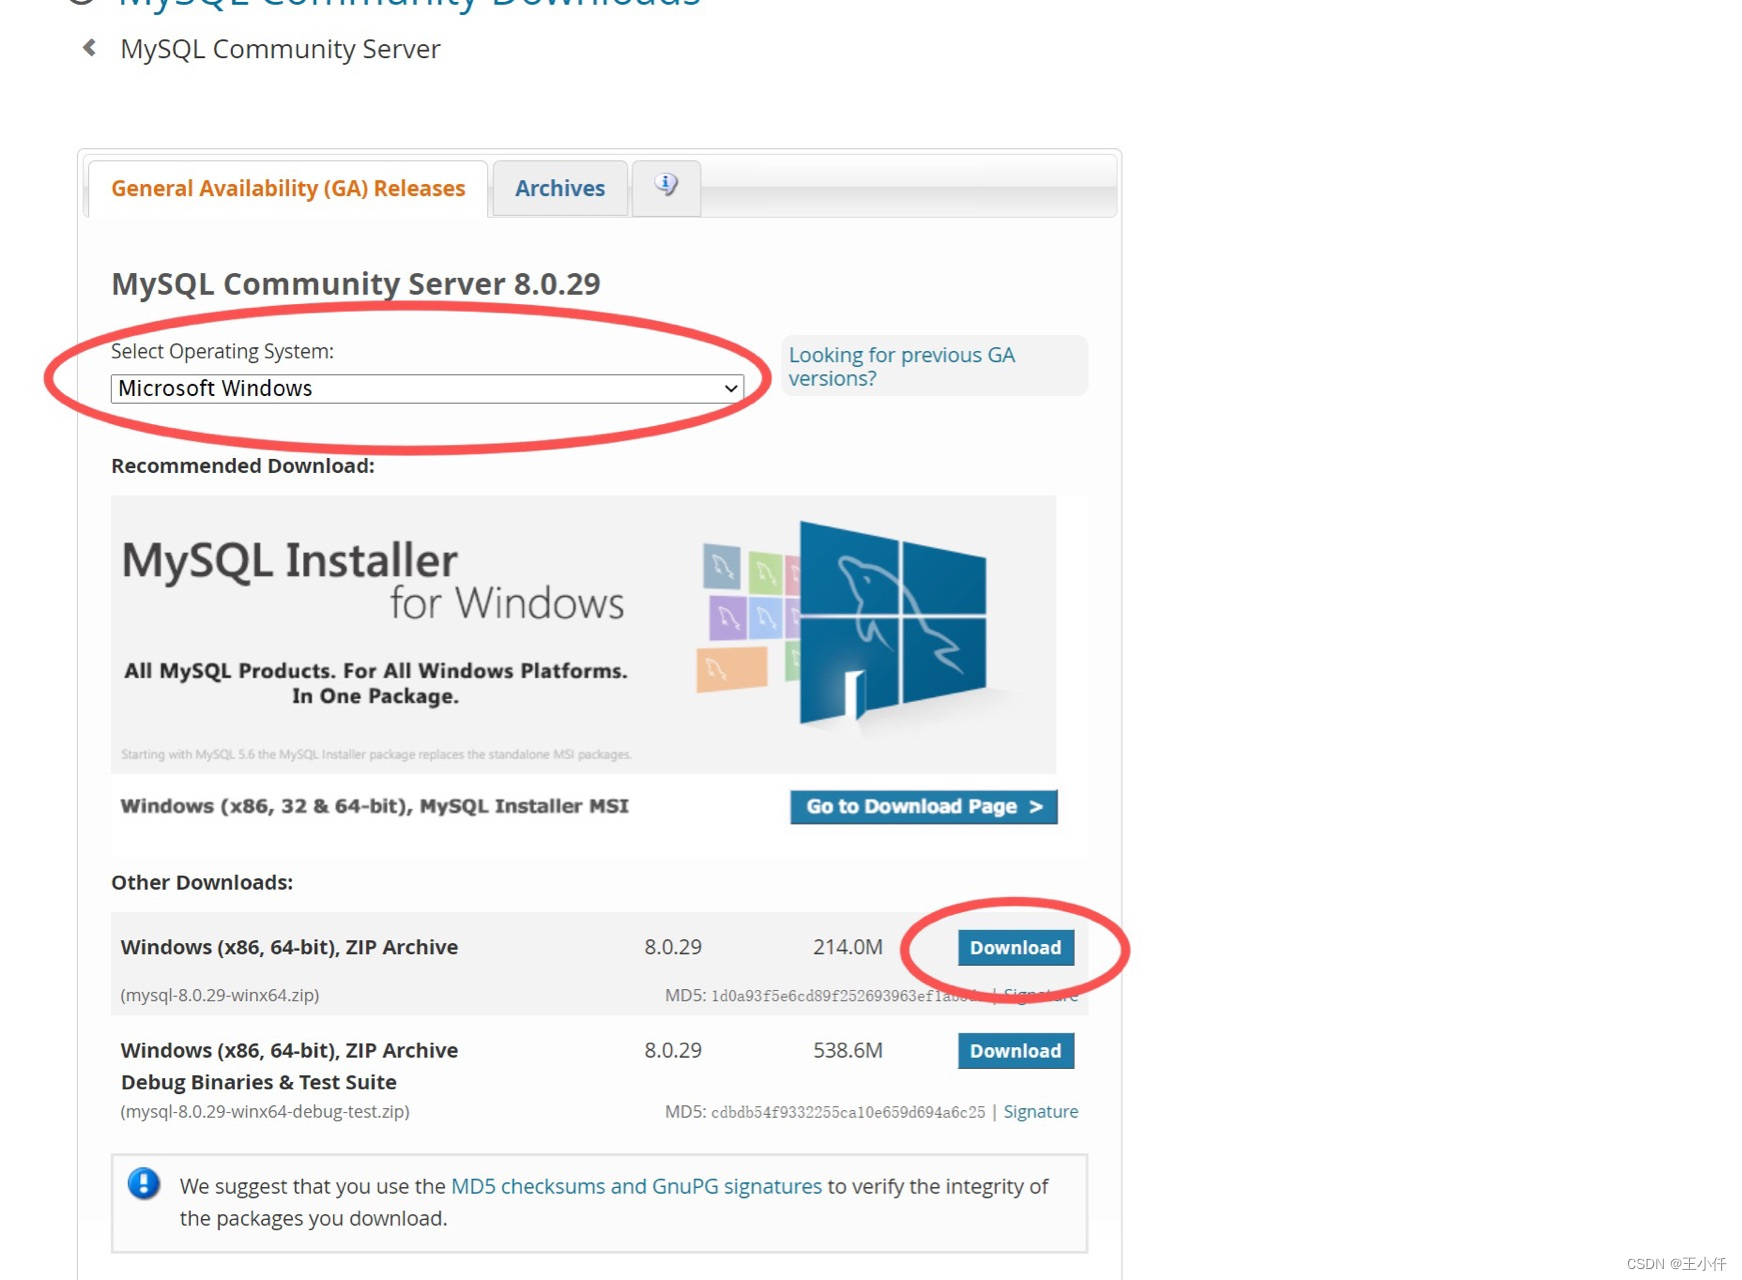Click the back arrow beside MySQL Community Server
The image size is (1742, 1280).
tap(89, 47)
